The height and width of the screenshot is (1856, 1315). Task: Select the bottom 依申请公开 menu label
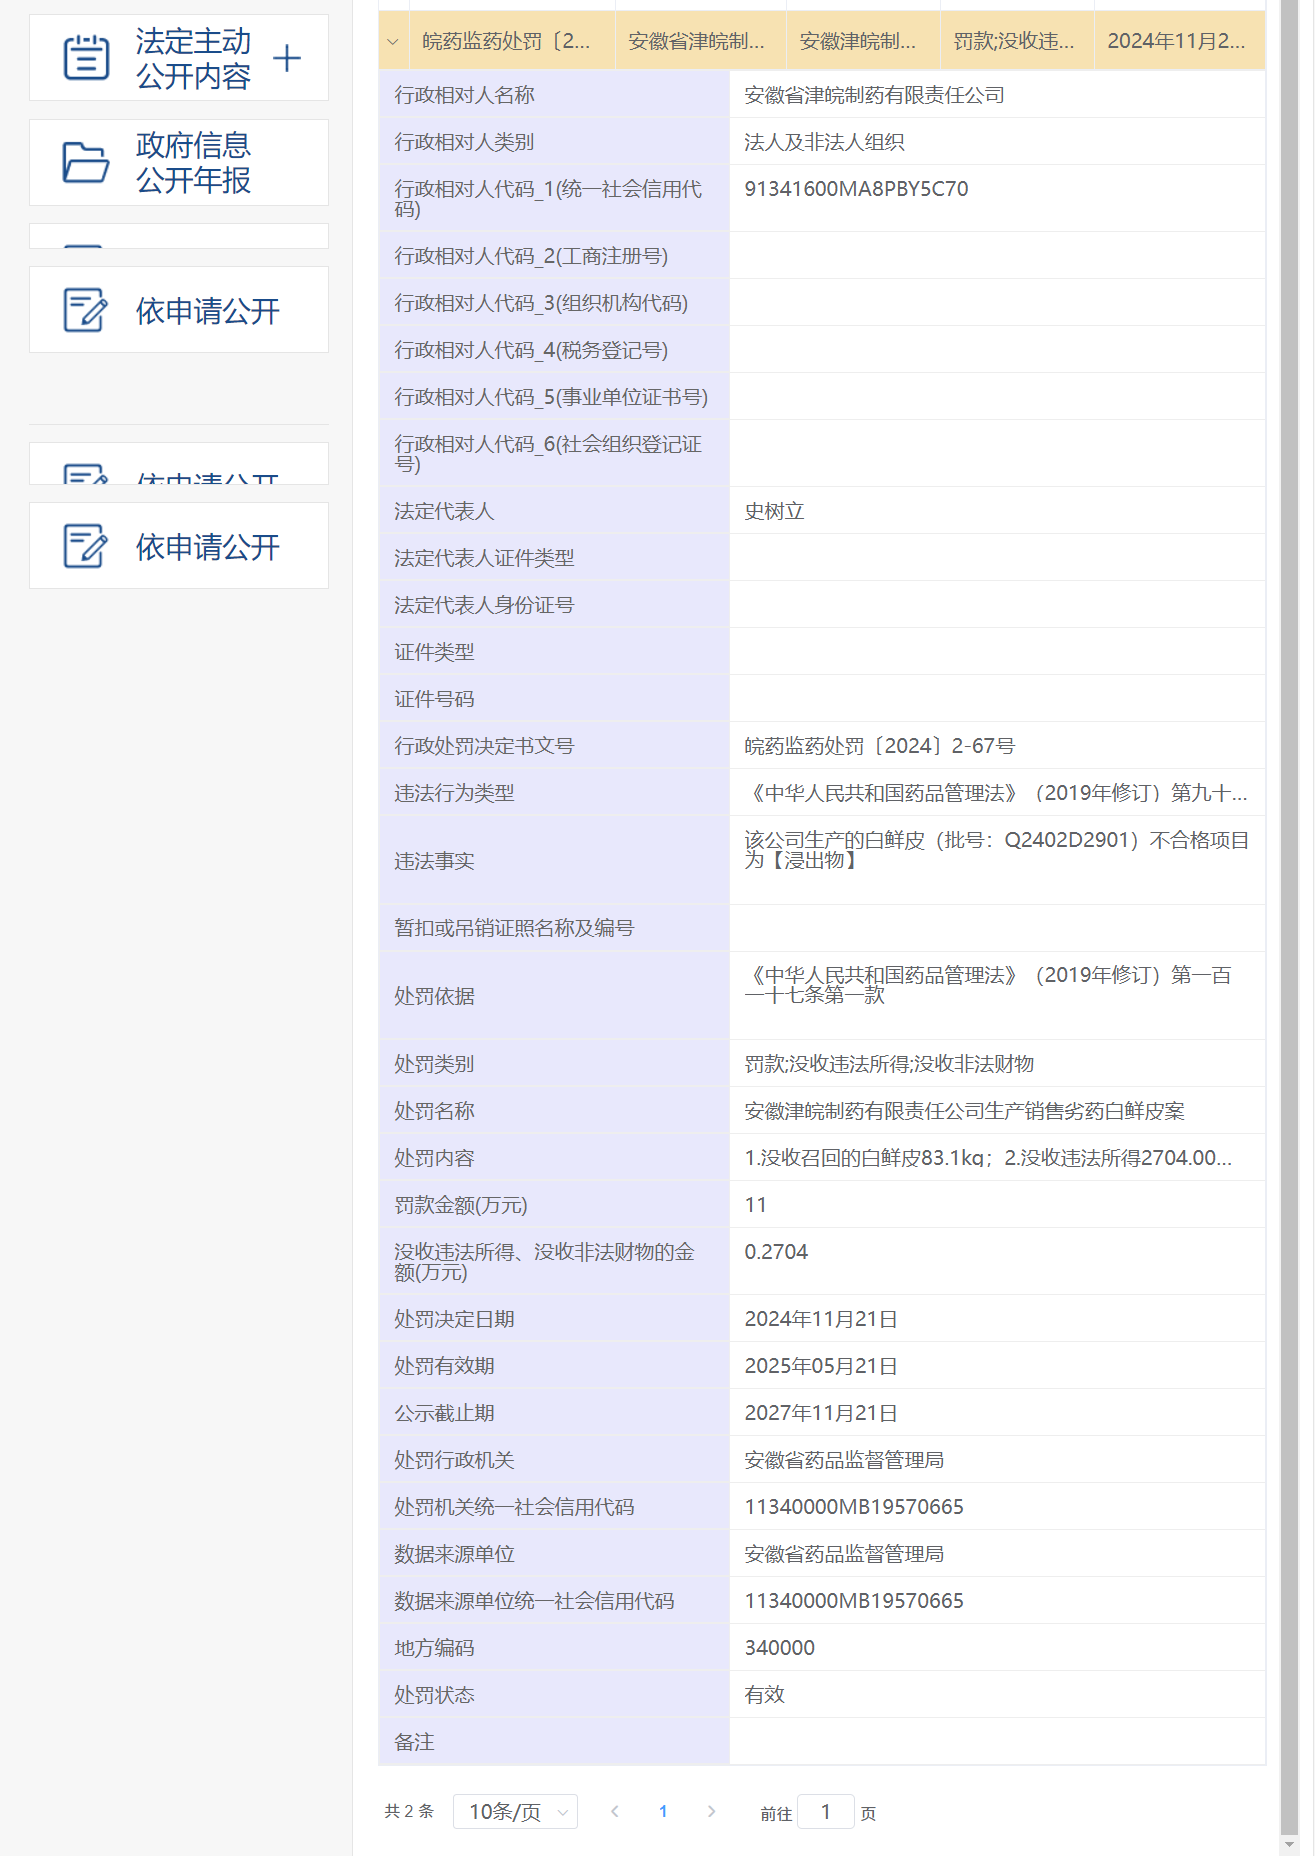coord(208,547)
